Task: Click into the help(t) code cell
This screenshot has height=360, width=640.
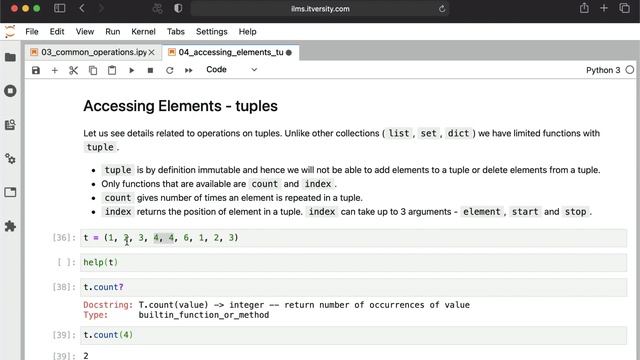Action: point(353,262)
